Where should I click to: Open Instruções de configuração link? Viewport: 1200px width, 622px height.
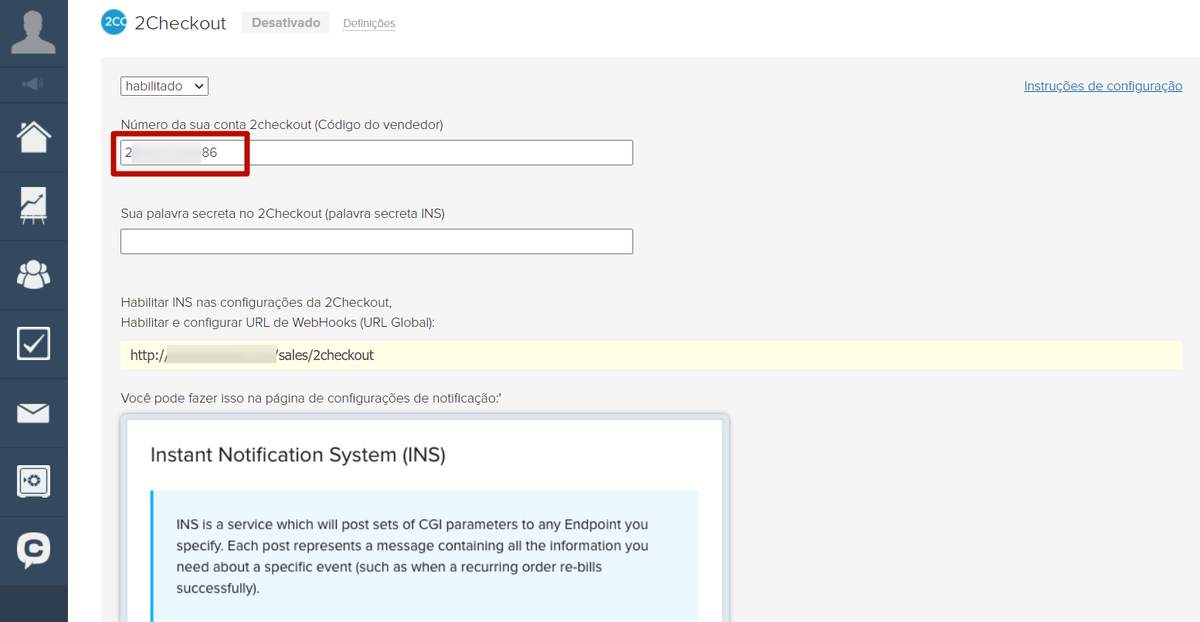click(x=1103, y=86)
